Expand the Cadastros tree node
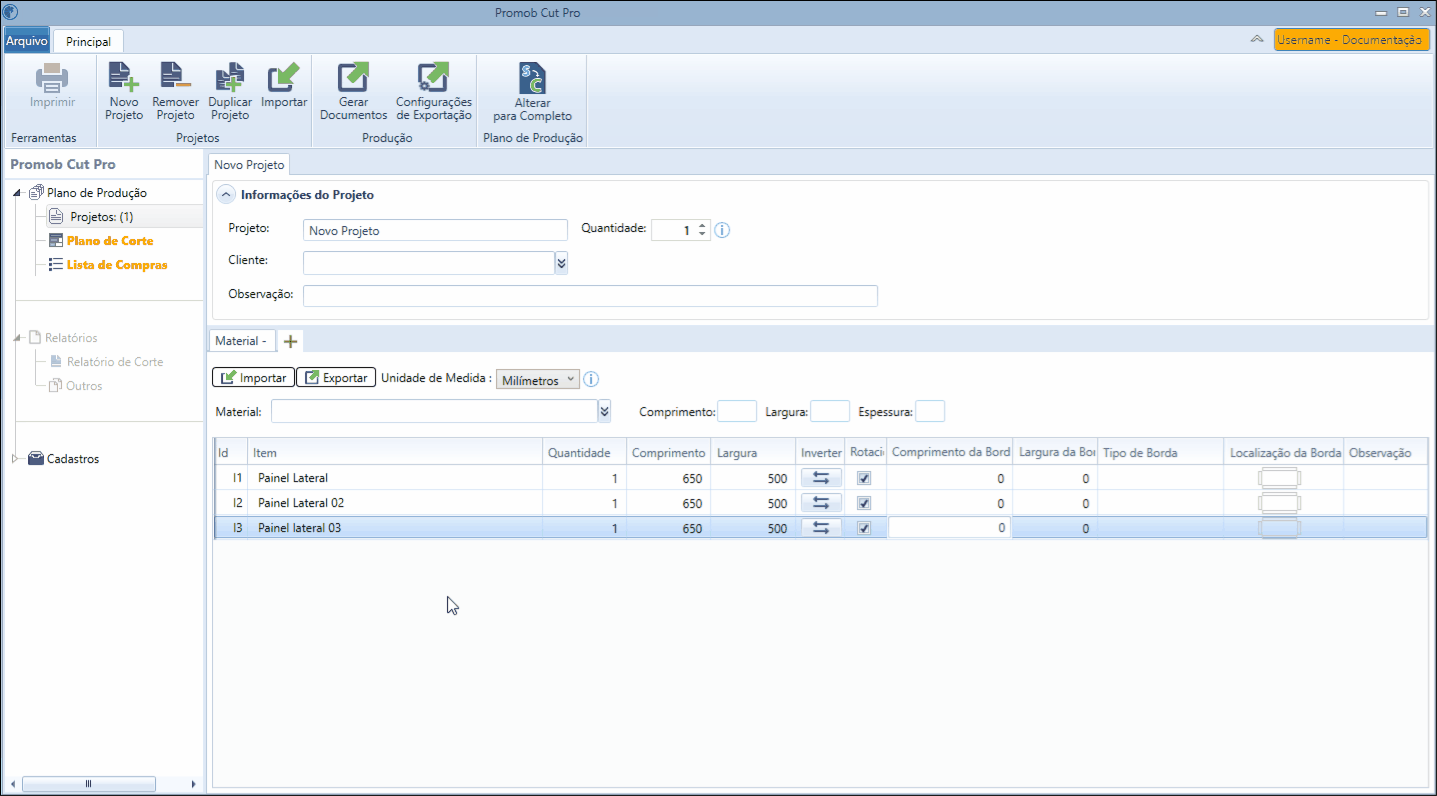 tap(16, 459)
